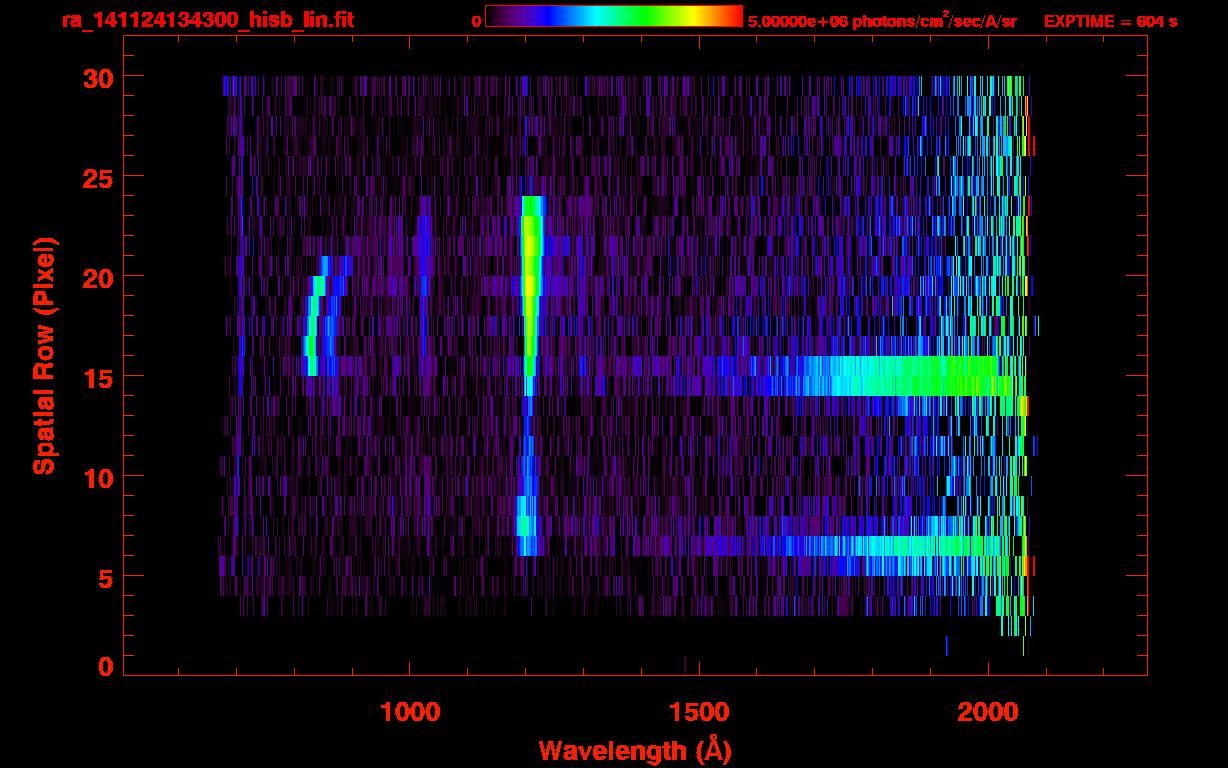Click the 30 spatial row tick label
Screen dimensions: 1228x768
pos(97,77)
